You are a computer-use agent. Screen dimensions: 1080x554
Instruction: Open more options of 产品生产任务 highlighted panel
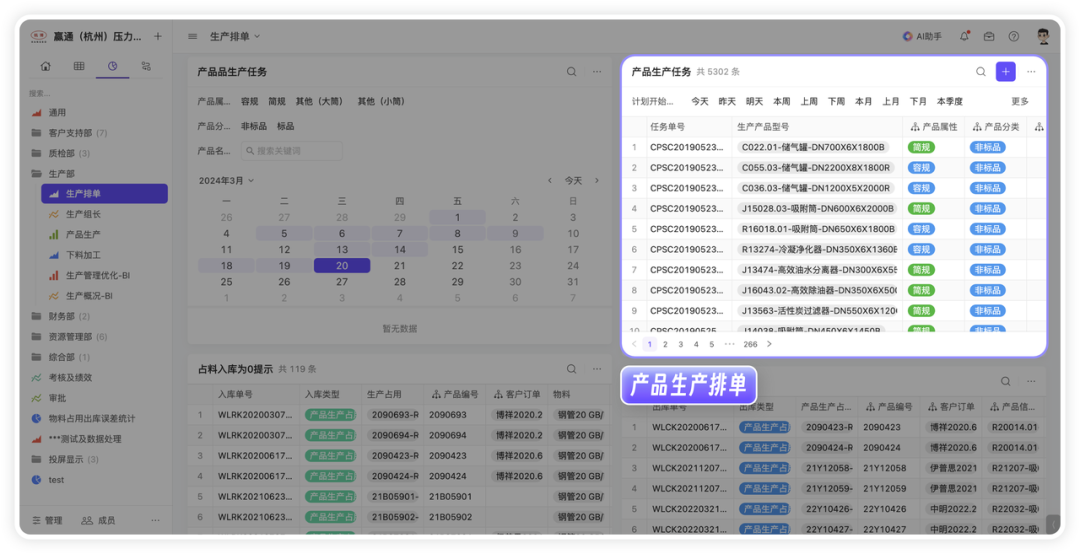[1031, 72]
